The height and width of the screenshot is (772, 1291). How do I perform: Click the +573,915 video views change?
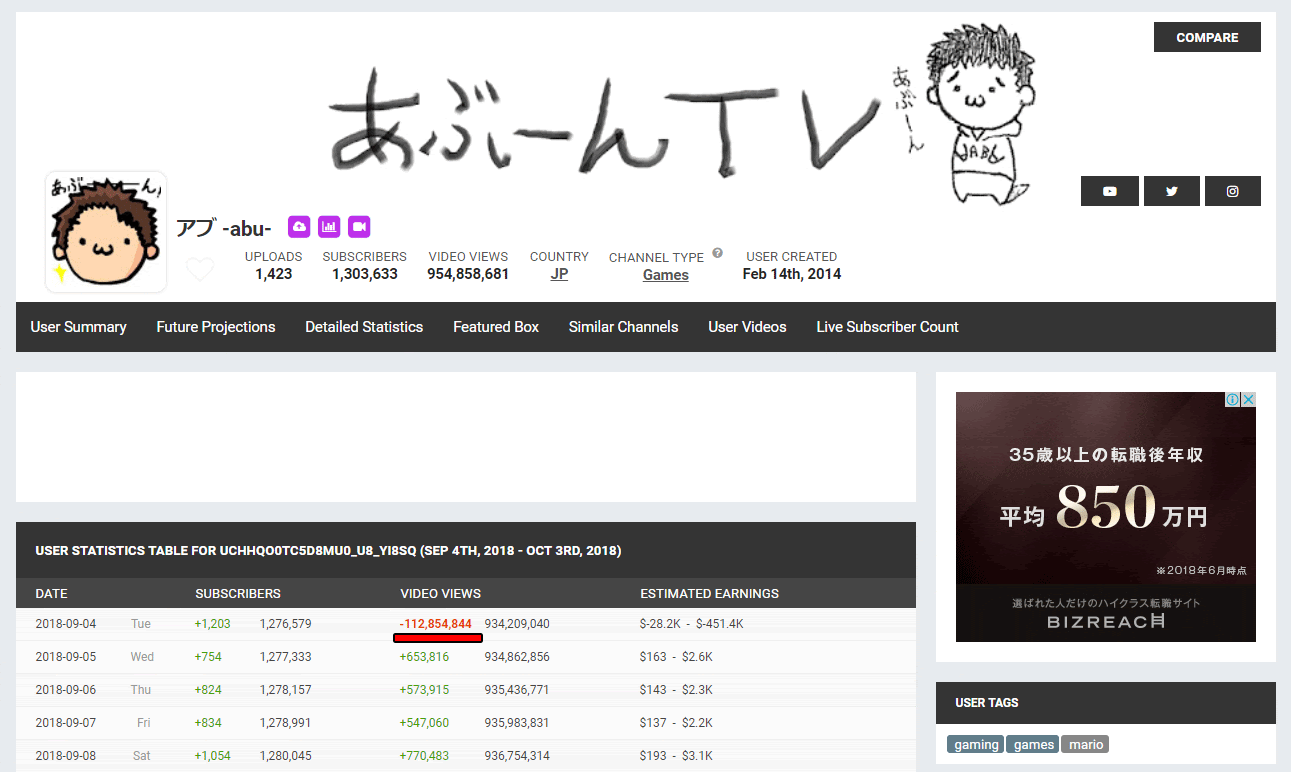(424, 690)
